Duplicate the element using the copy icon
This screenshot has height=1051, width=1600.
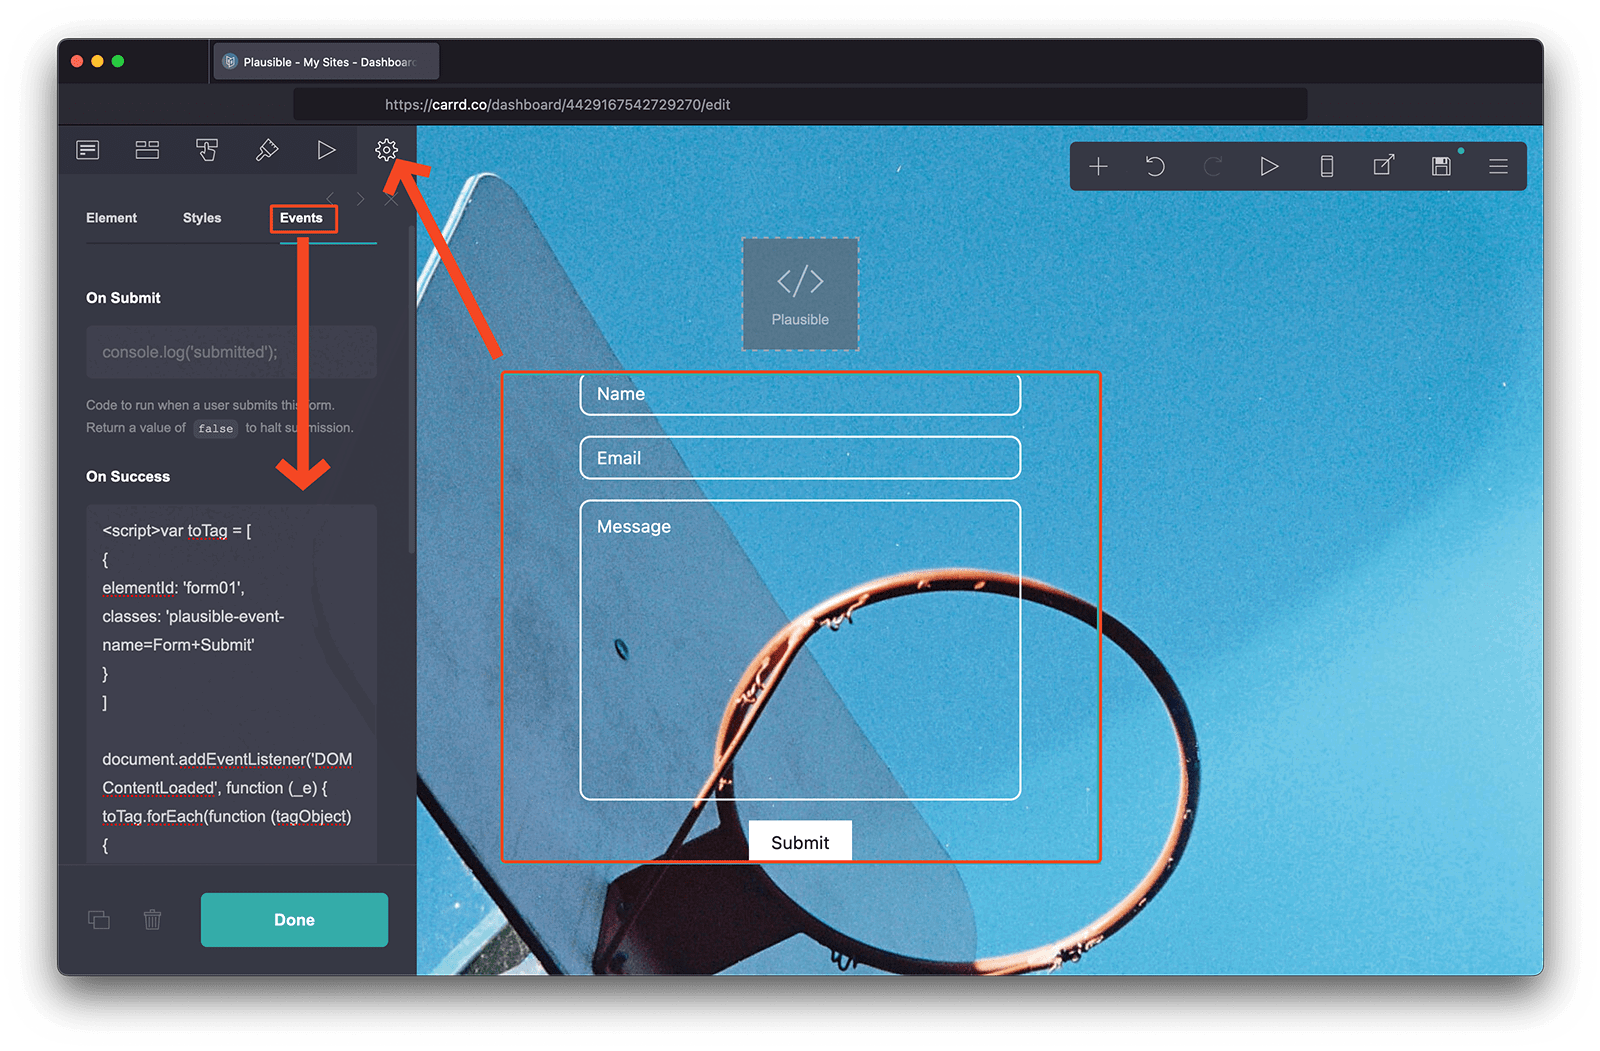(99, 920)
